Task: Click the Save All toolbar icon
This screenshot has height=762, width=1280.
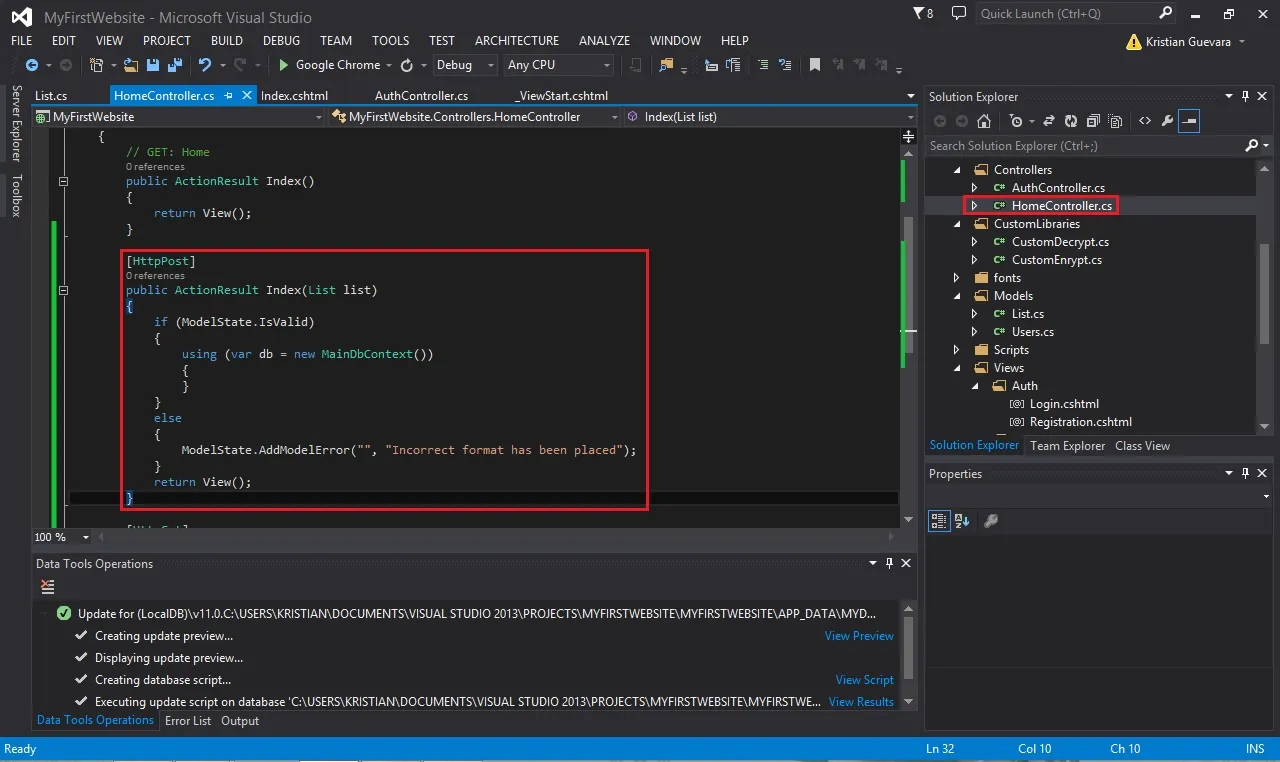Action: 173,65
